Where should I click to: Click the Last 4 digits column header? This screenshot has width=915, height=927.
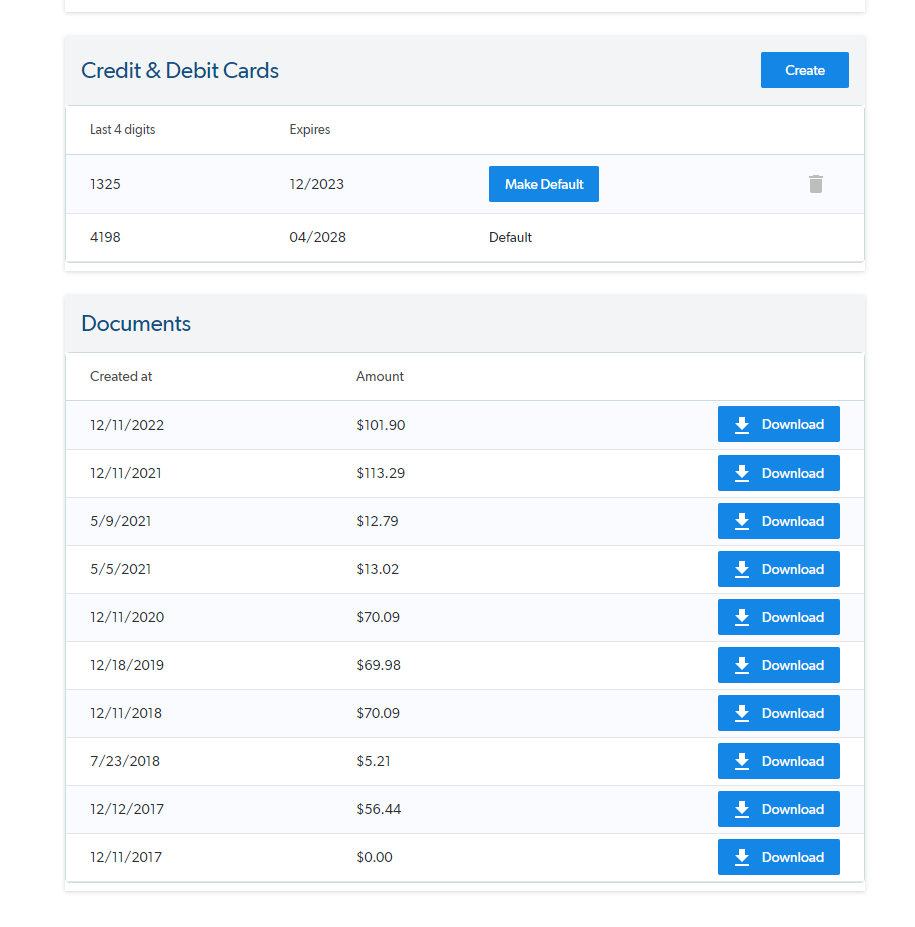122,129
